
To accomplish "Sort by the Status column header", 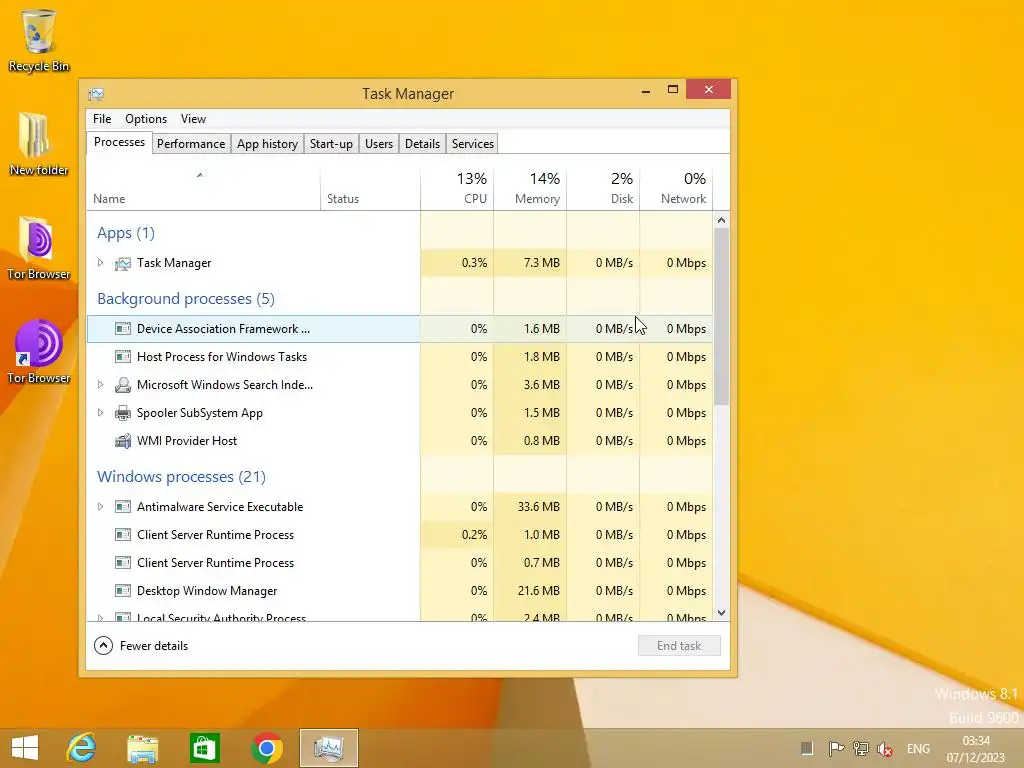I will tap(370, 189).
